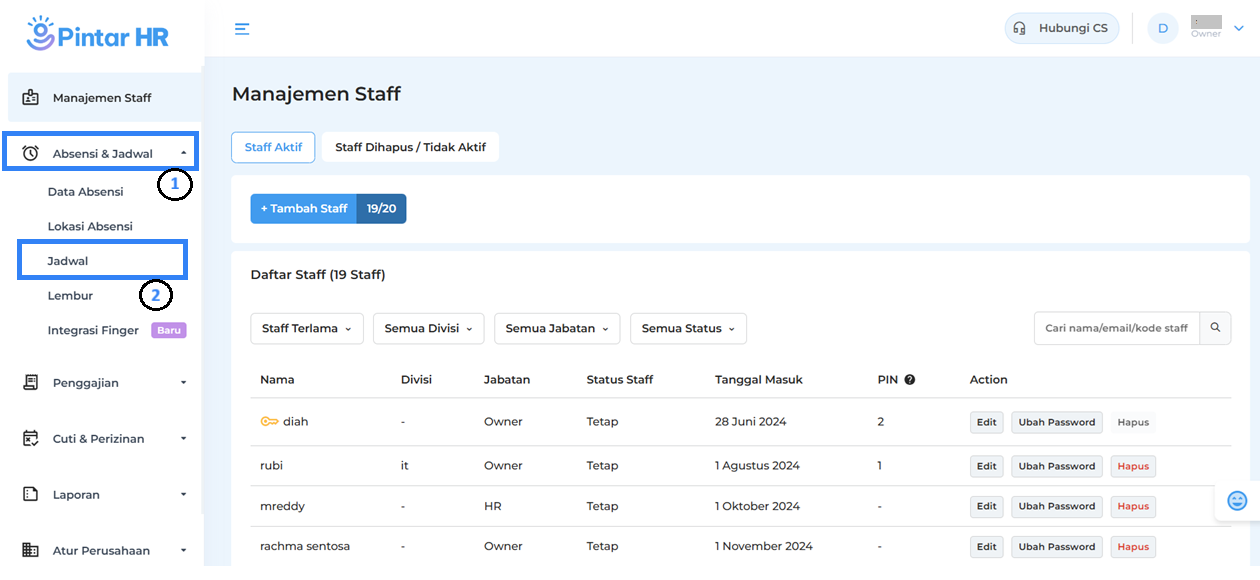Open the Staff Terlama sort dropdown
The image size is (1260, 580).
(306, 328)
